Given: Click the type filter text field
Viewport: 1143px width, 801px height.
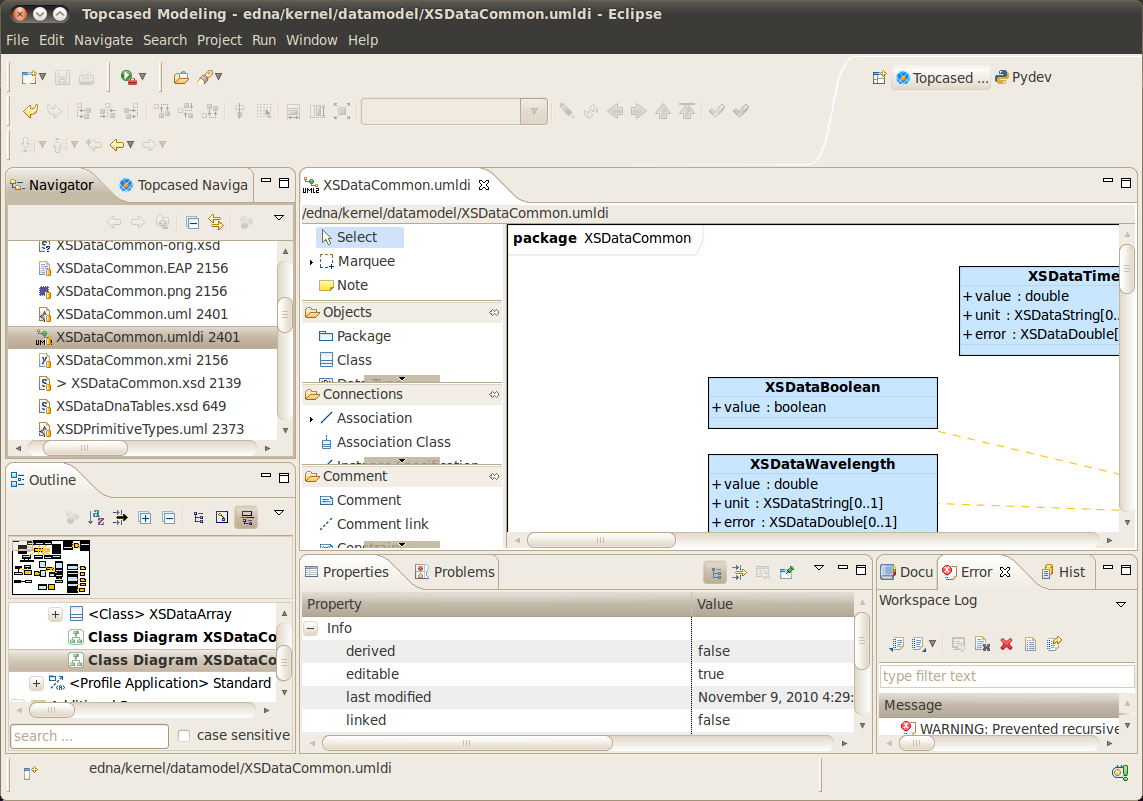Looking at the screenshot, I should pos(1006,676).
